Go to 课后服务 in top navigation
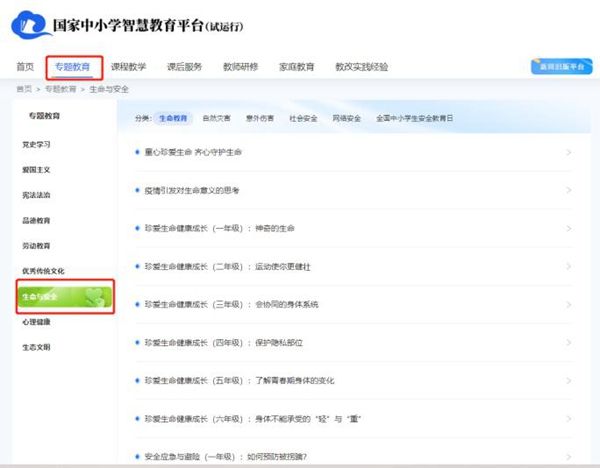Image resolution: width=600 pixels, height=468 pixels. point(184,67)
